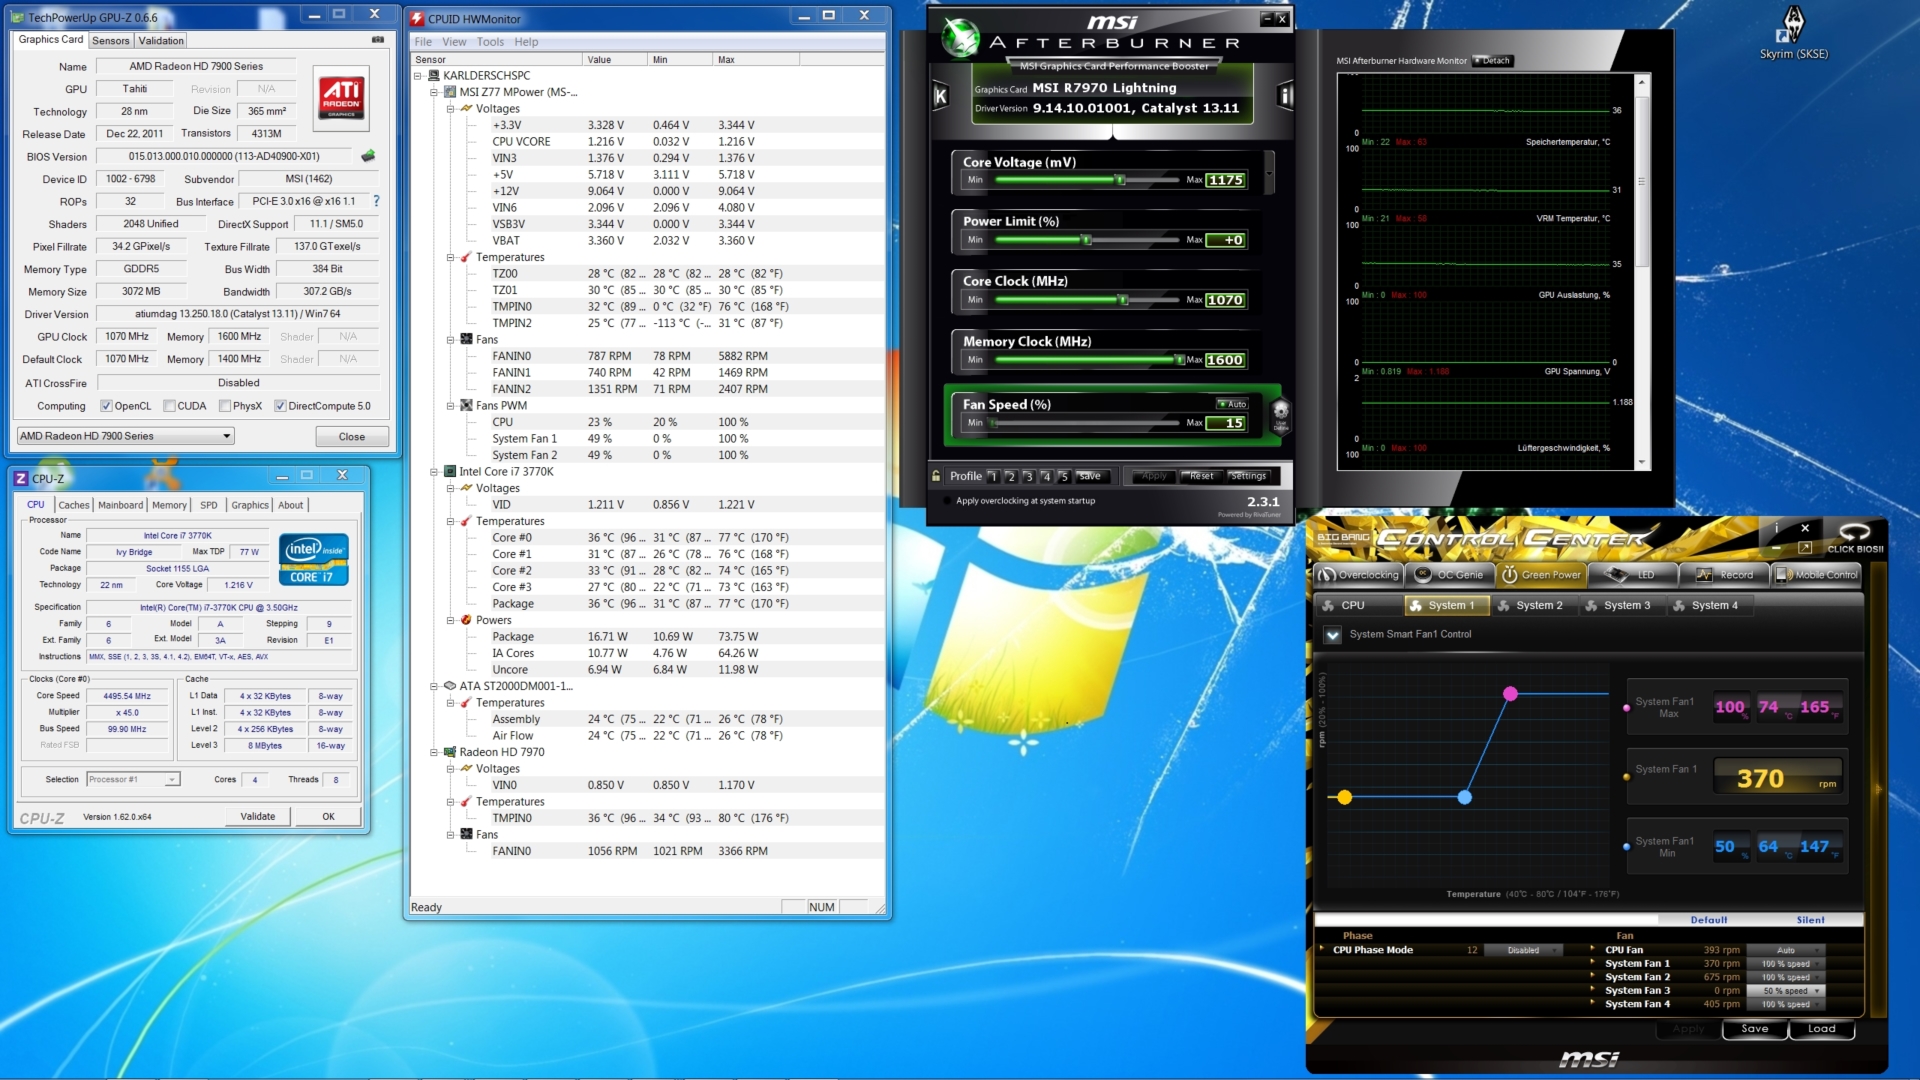Image resolution: width=1920 pixels, height=1080 pixels.
Task: Click the Click BIOS II icon
Action: coord(1855,538)
